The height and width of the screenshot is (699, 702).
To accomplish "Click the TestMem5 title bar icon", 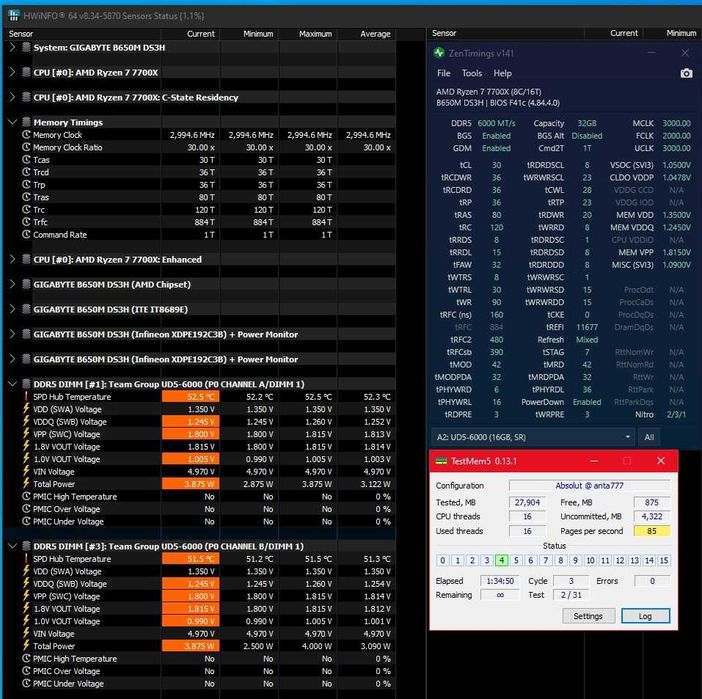I will (441, 461).
